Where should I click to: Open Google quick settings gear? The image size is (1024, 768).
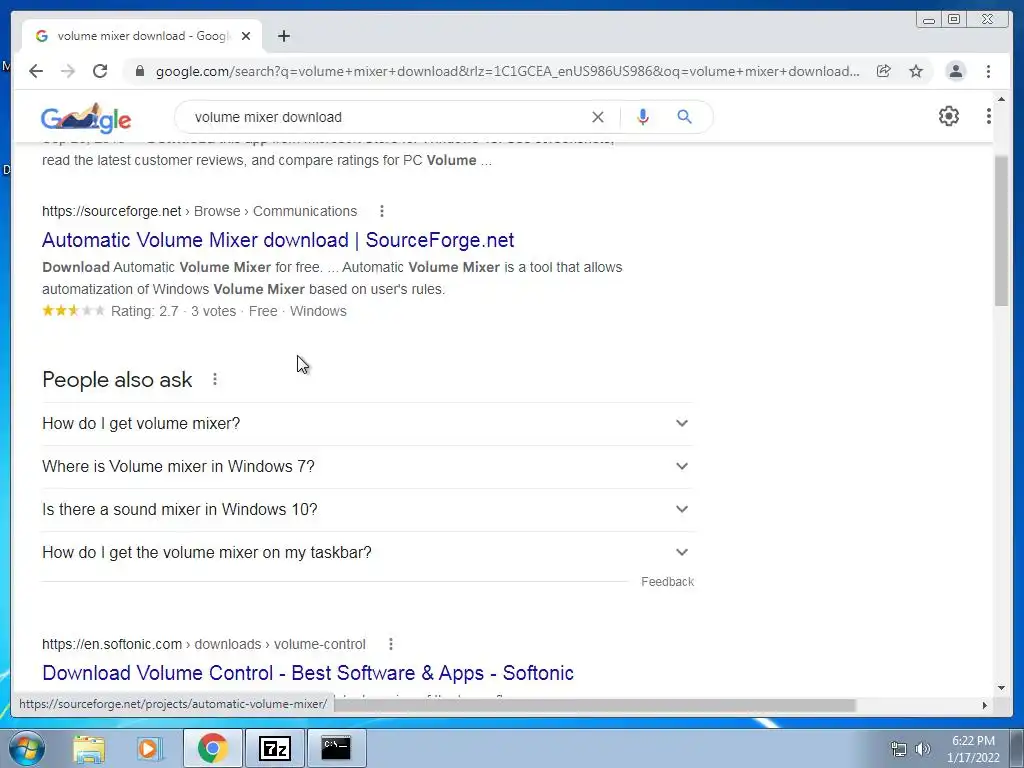949,116
